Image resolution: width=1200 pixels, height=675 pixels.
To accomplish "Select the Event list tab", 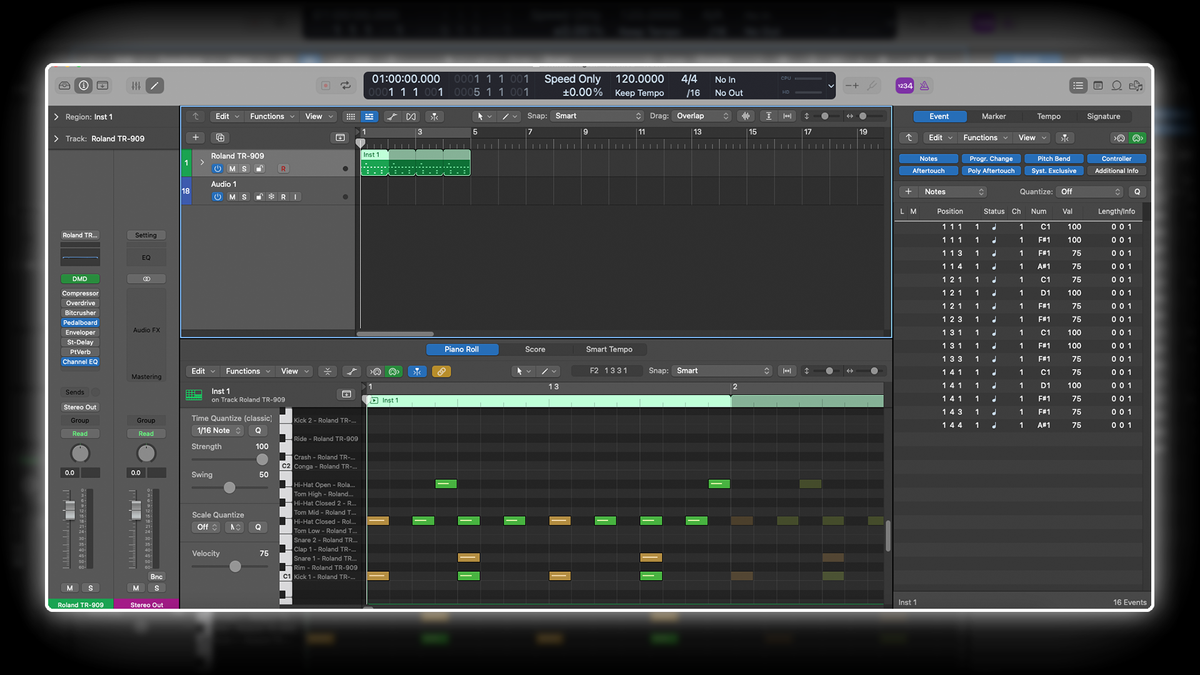I will 939,116.
